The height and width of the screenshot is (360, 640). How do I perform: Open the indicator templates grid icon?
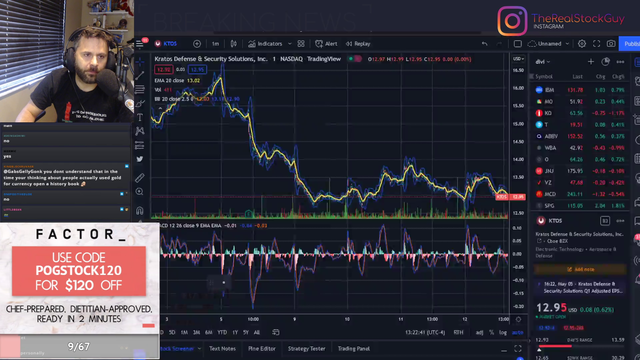coord(301,44)
